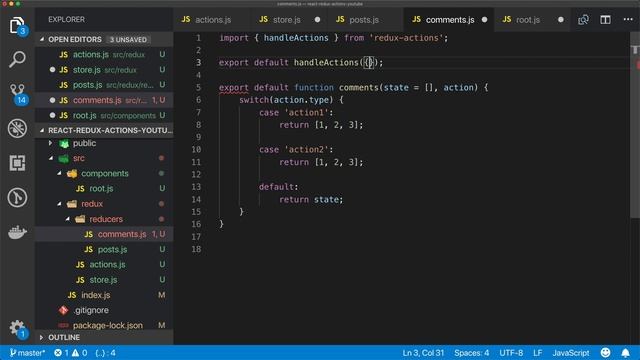640x360 pixels.
Task: Close store.js tab via its unsaved dot
Action: click(318, 20)
